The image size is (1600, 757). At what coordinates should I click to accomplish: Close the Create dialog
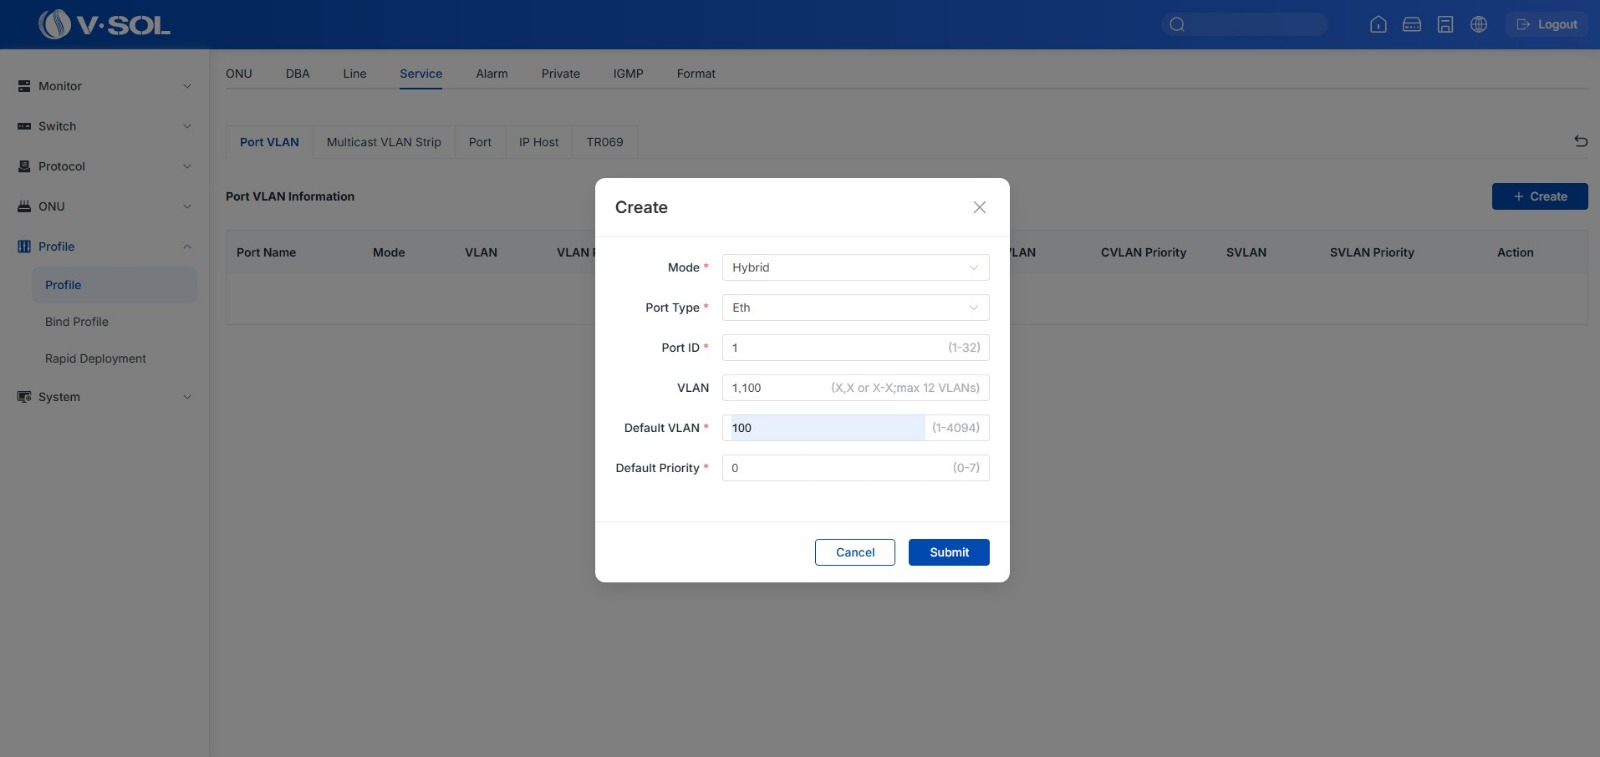point(979,207)
